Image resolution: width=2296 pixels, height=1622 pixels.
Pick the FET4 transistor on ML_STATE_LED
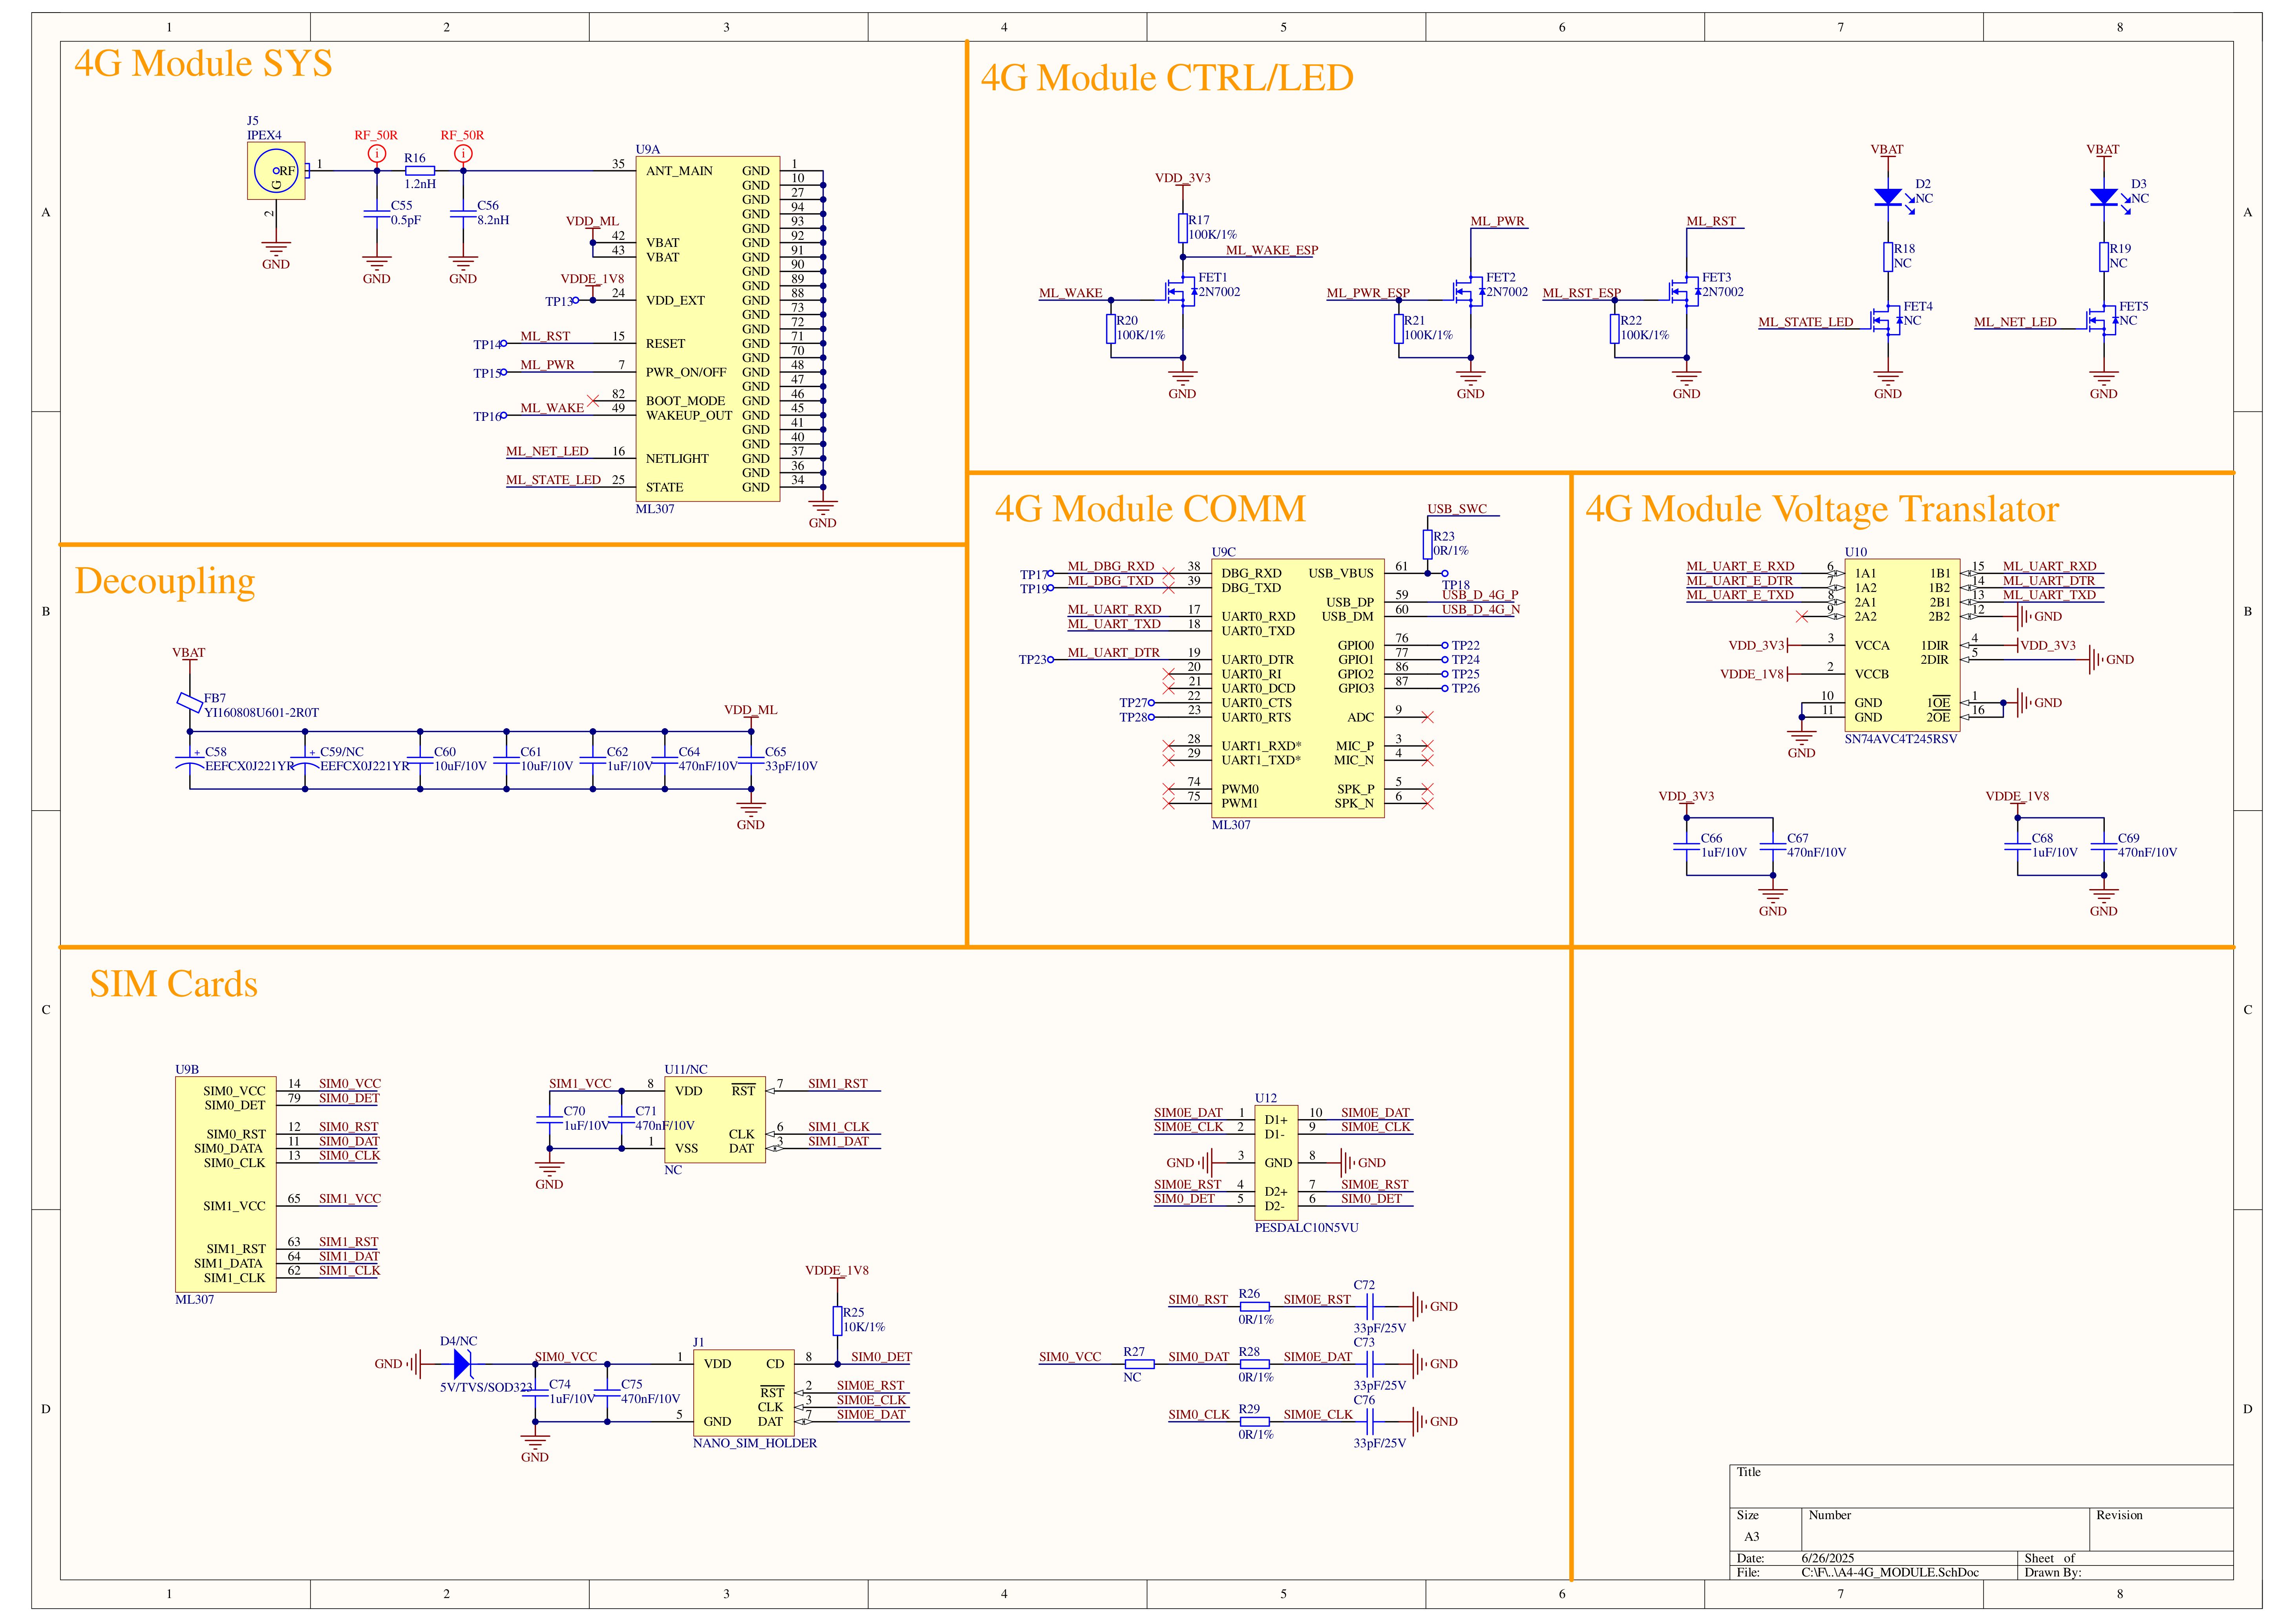coord(1887,321)
